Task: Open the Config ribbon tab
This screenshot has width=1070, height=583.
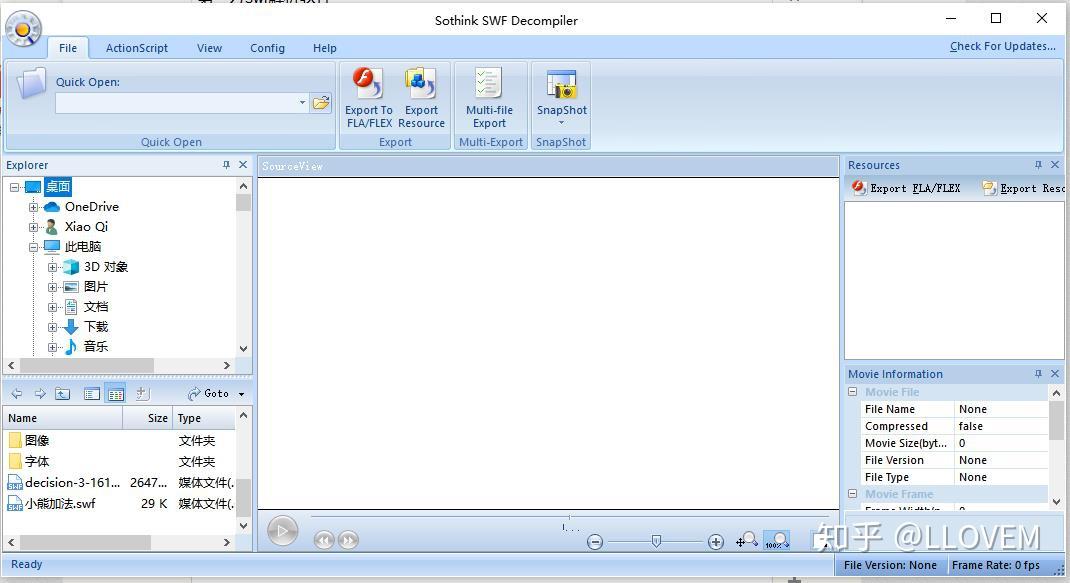Action: click(267, 48)
